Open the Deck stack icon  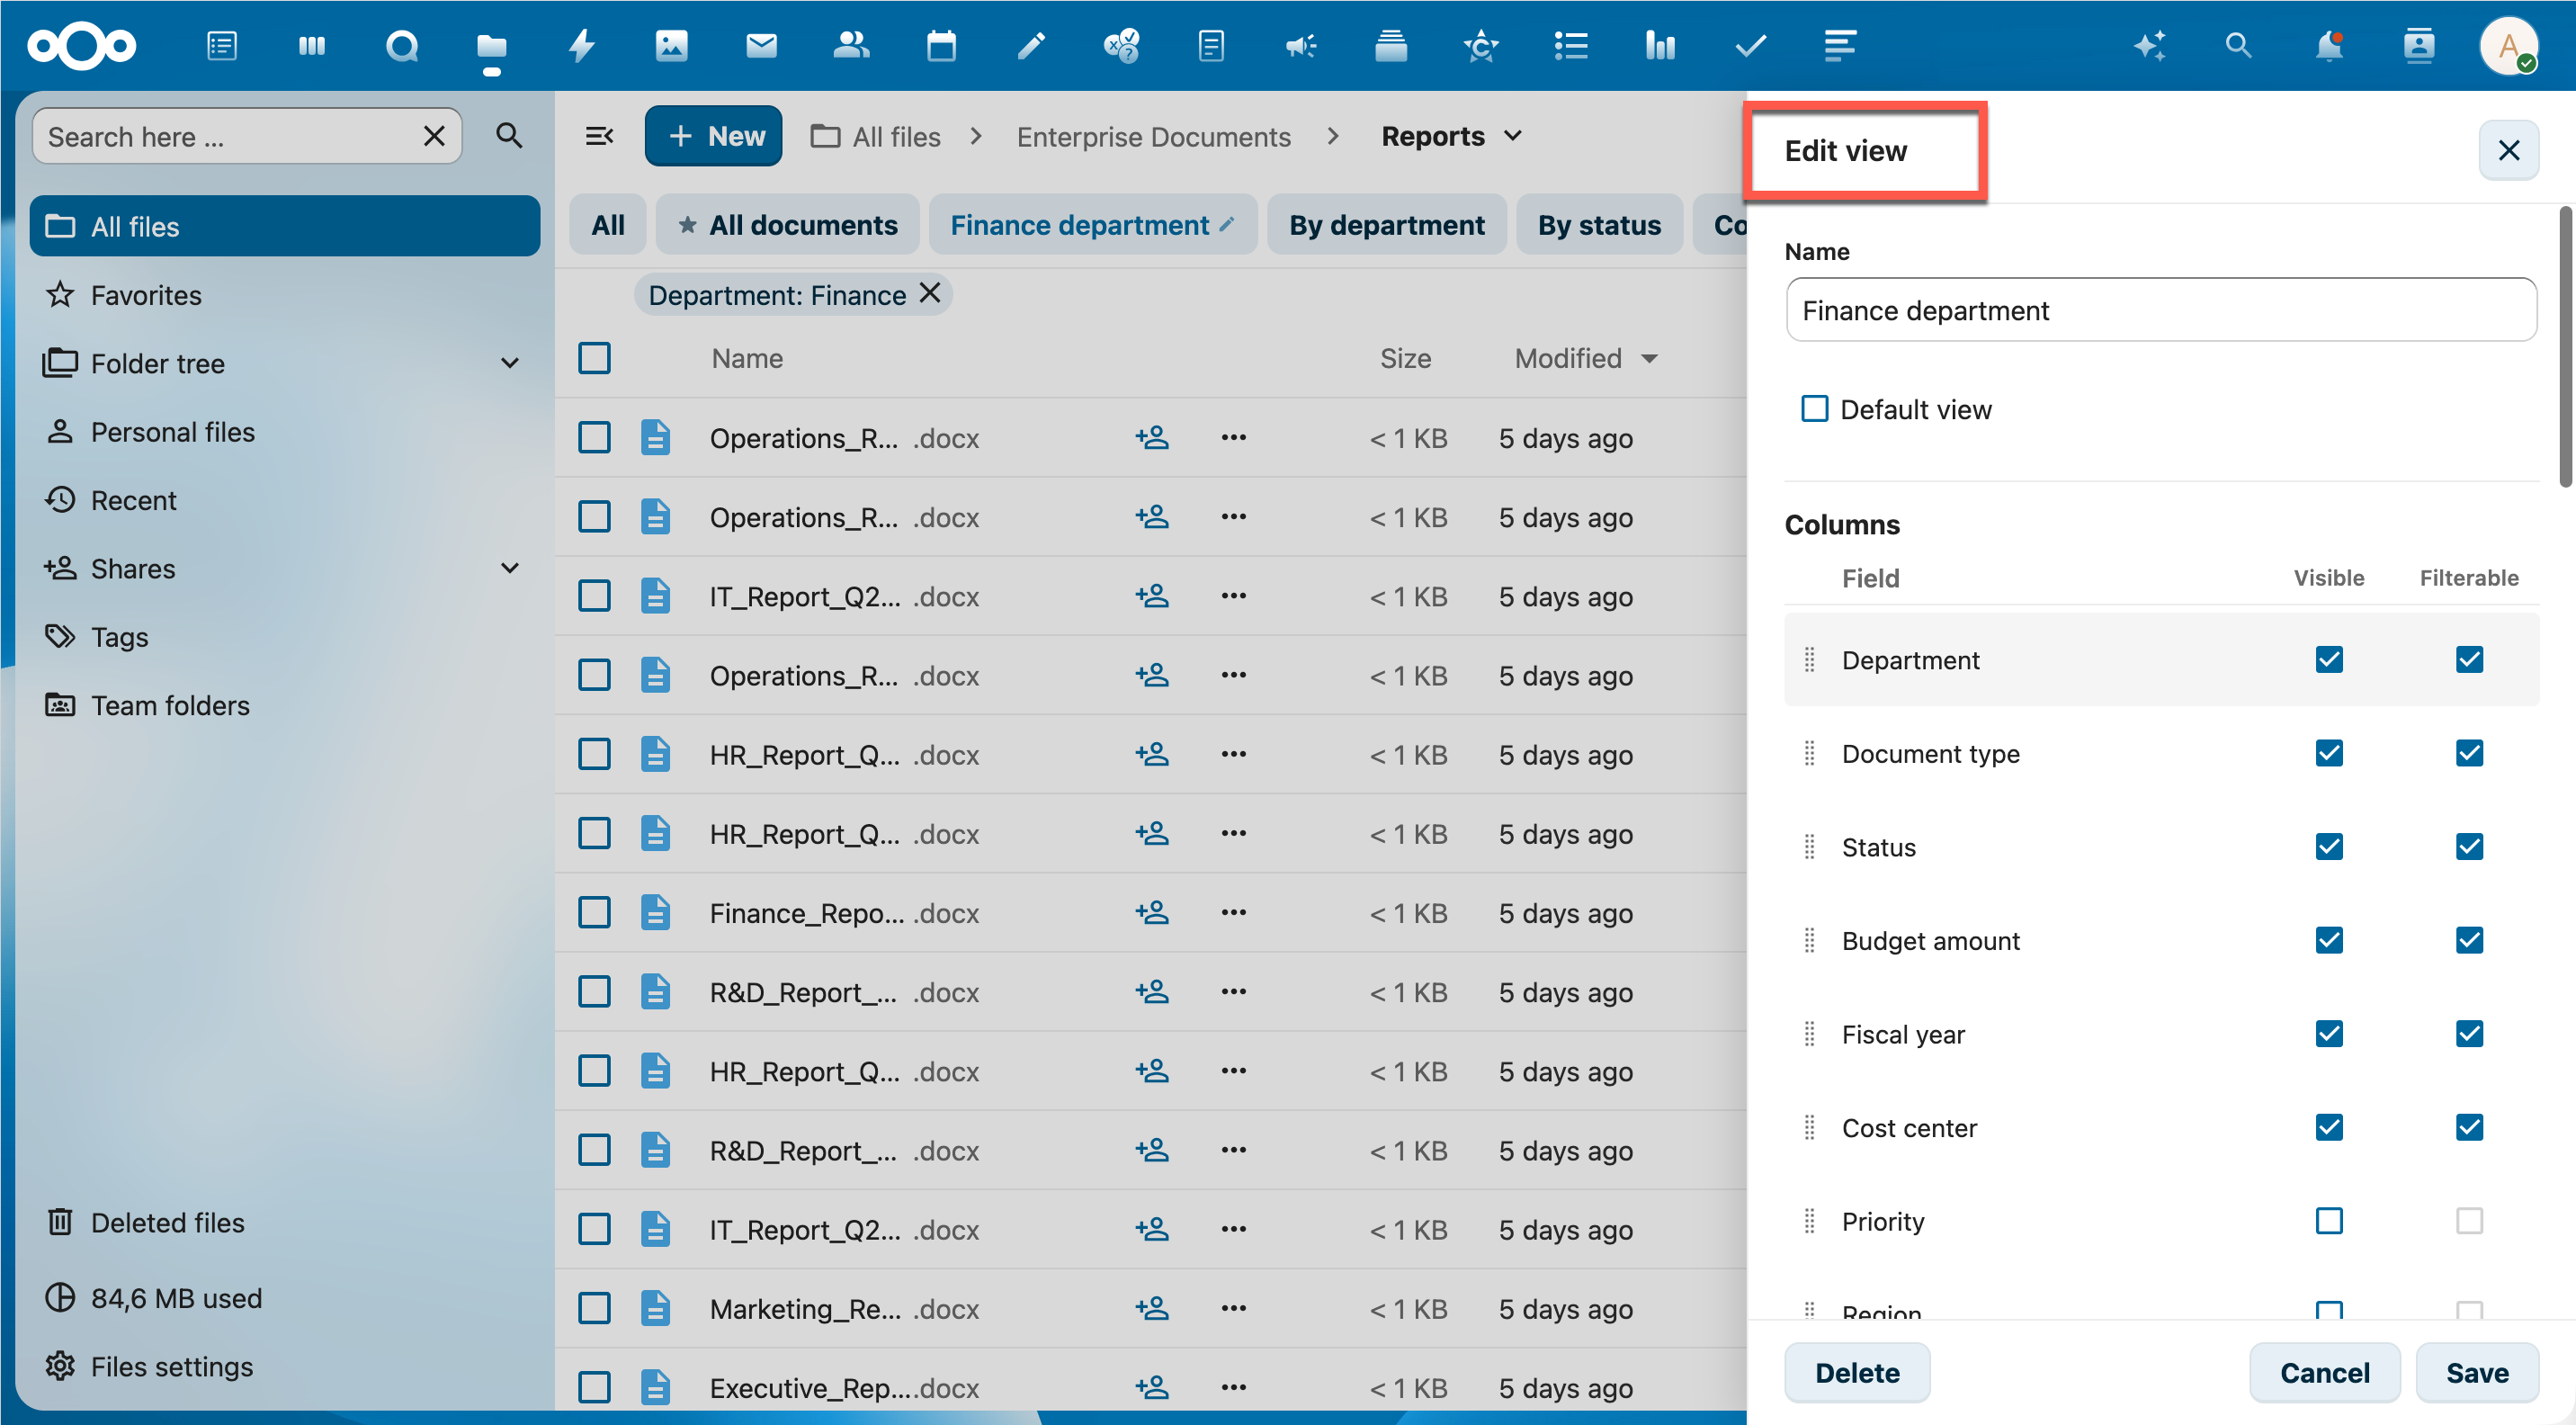(x=1391, y=46)
